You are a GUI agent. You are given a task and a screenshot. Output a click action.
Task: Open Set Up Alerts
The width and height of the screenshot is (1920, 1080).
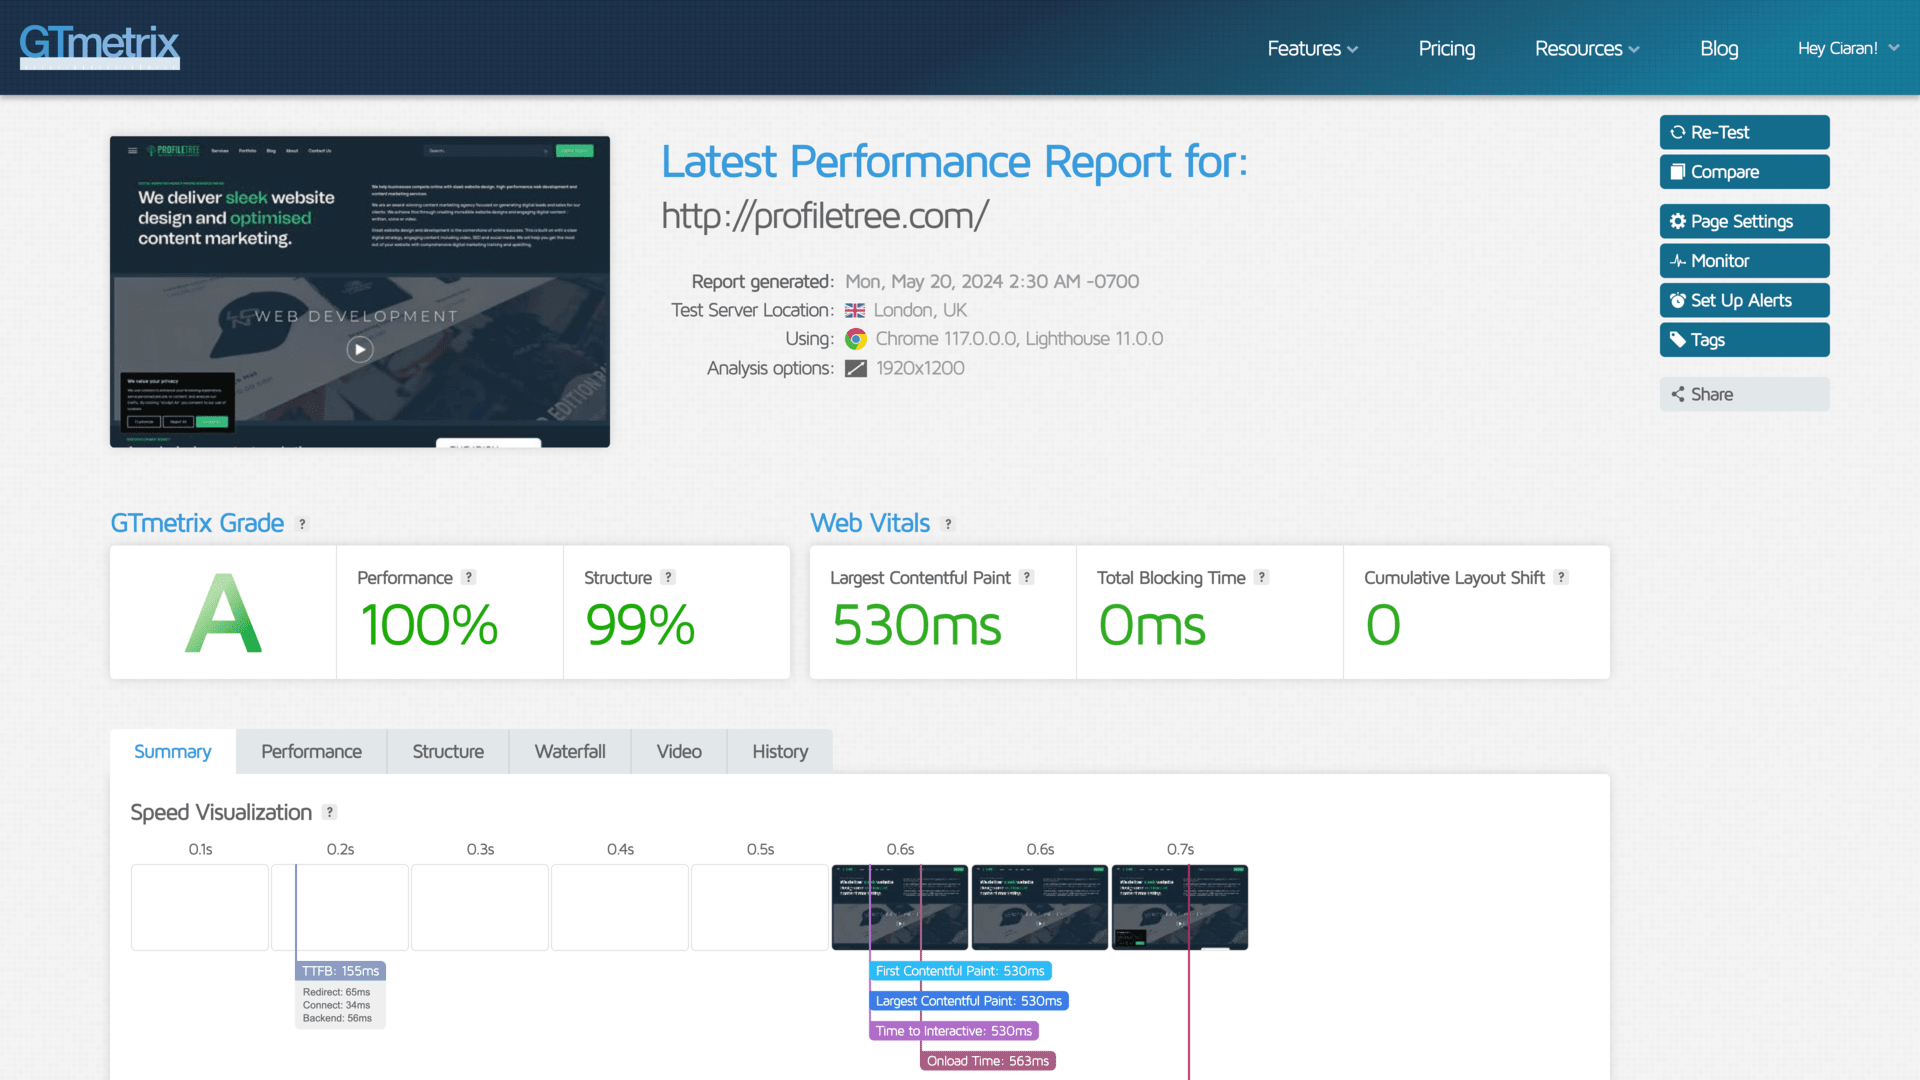coord(1744,300)
